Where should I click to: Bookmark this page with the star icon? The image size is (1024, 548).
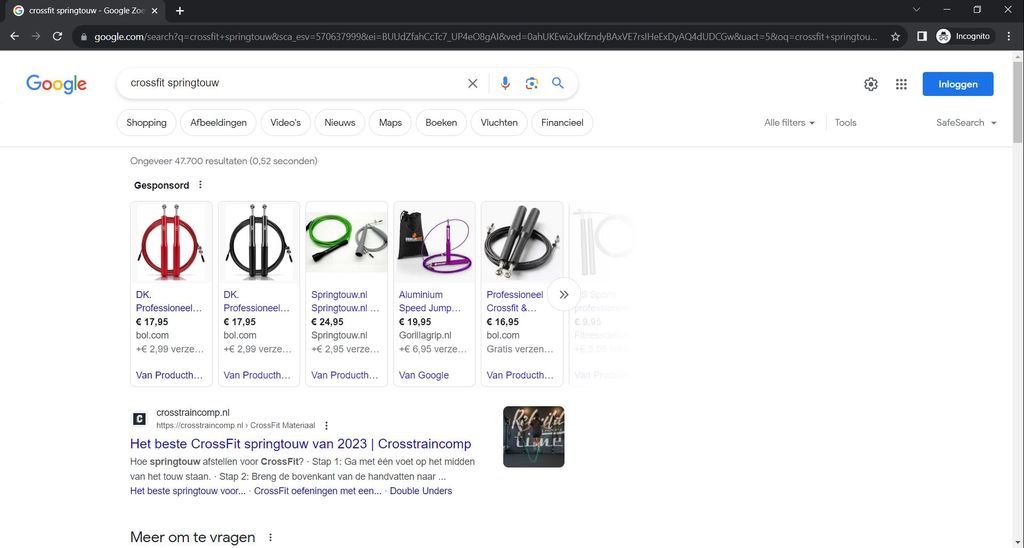[x=895, y=37]
